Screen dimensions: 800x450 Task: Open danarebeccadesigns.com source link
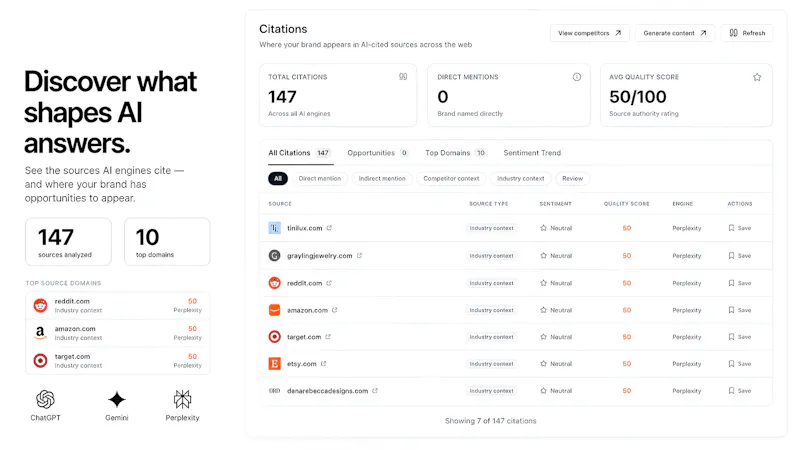click(328, 391)
